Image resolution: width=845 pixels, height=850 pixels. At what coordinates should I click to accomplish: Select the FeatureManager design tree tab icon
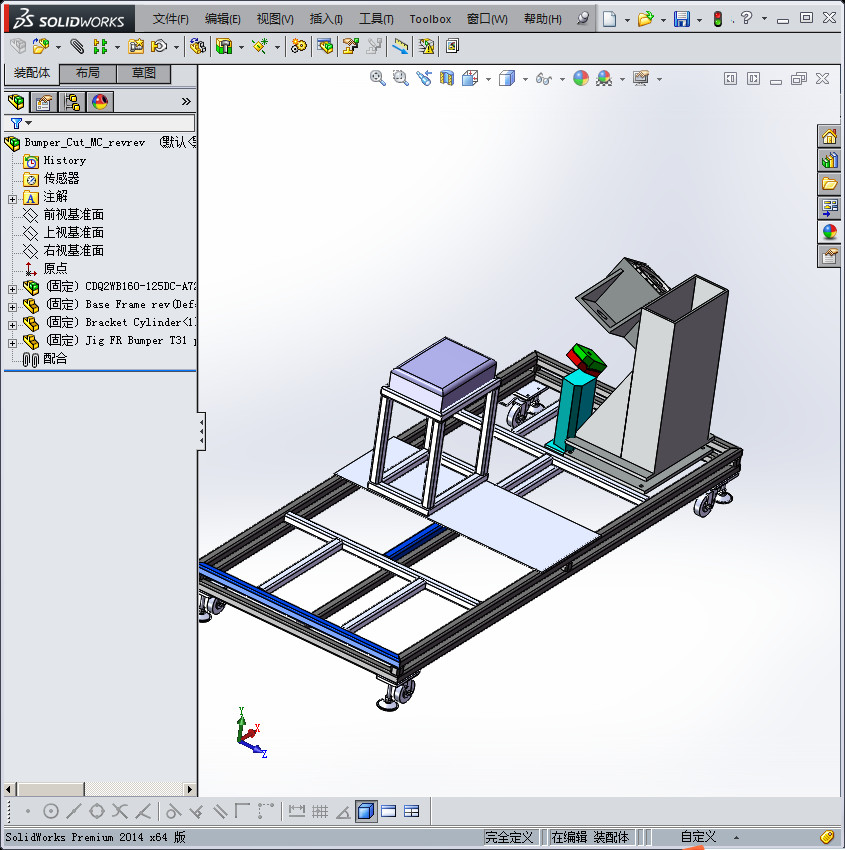16,101
